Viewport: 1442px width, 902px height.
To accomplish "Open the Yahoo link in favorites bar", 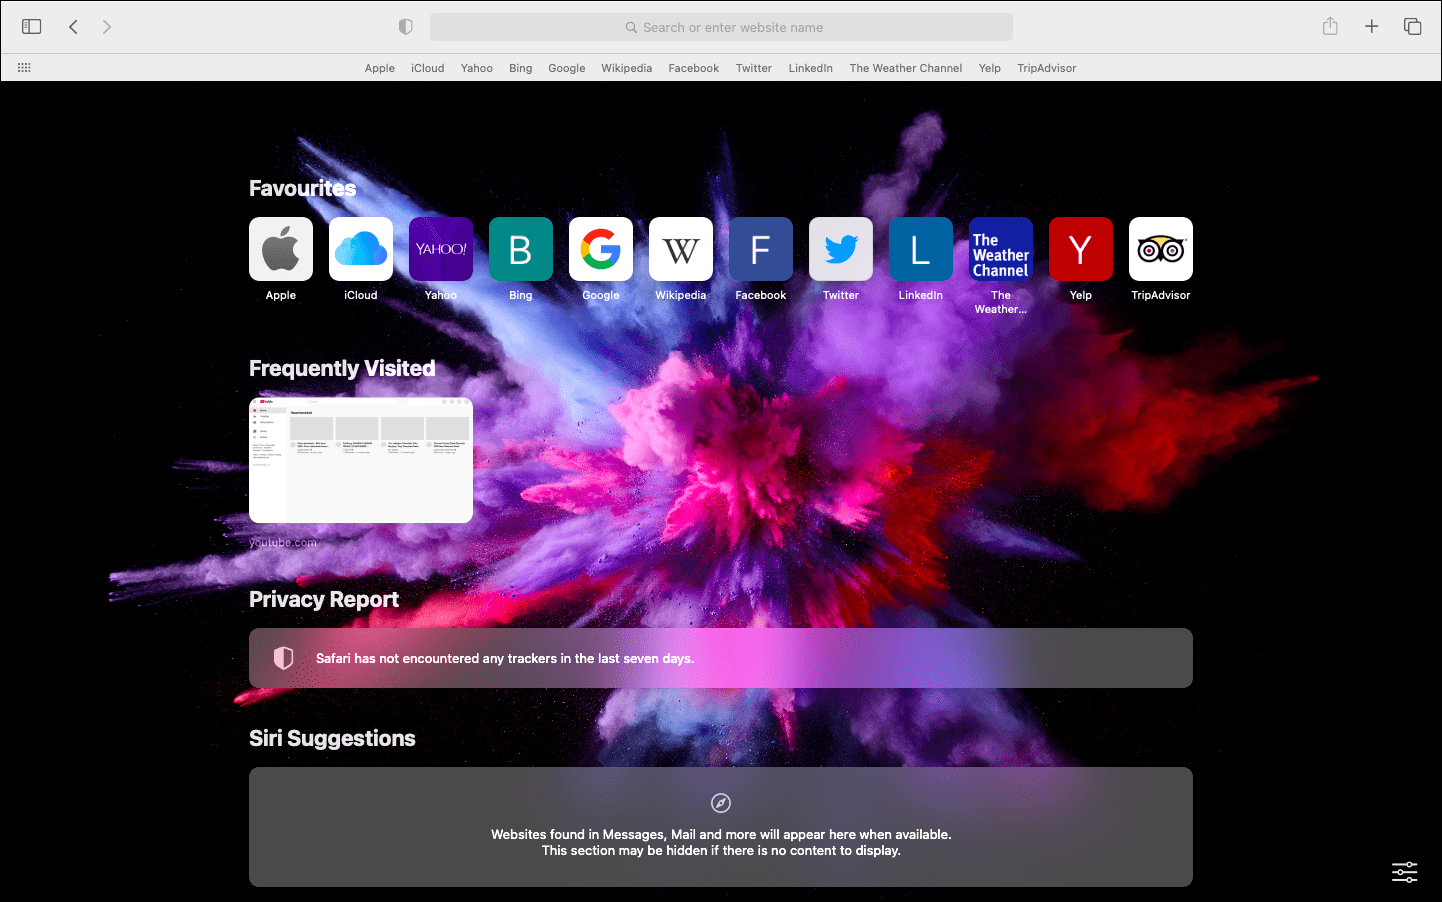I will pyautogui.click(x=476, y=67).
